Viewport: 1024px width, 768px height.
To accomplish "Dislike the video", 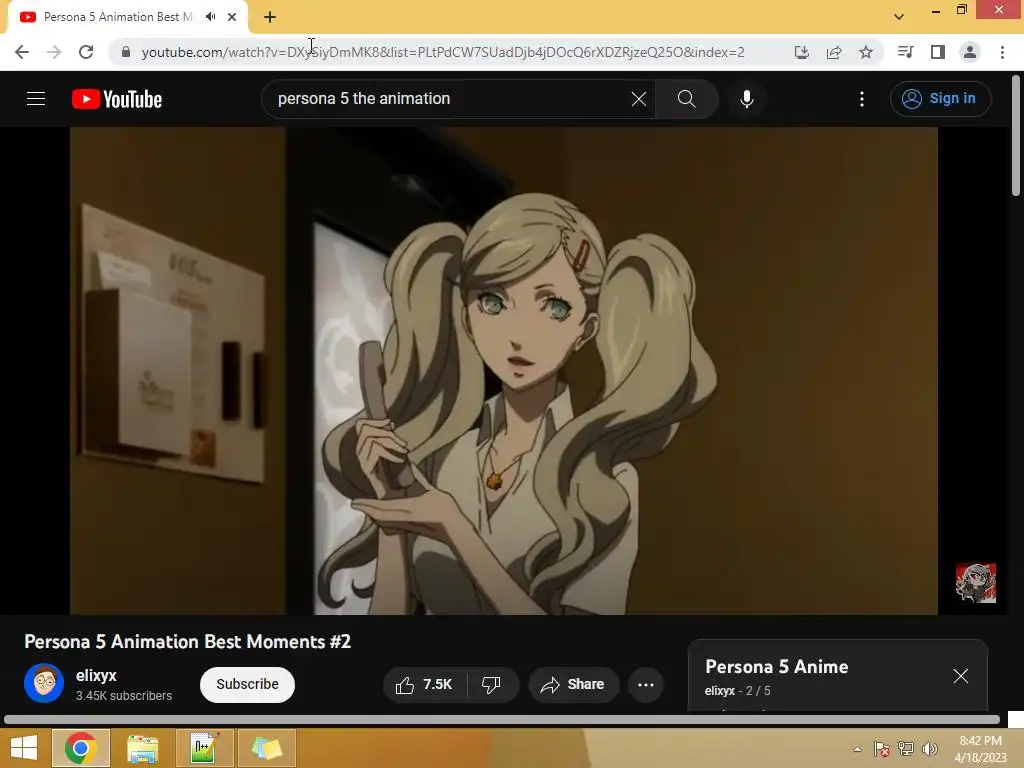I will [x=492, y=684].
